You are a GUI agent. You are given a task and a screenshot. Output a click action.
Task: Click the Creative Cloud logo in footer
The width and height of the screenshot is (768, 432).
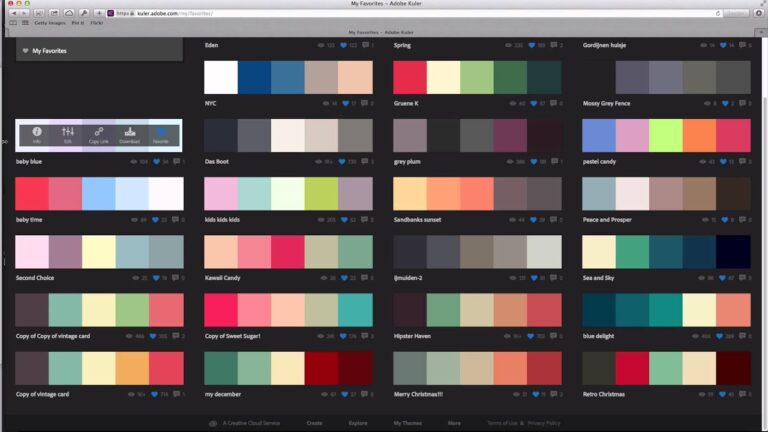[x=213, y=423]
